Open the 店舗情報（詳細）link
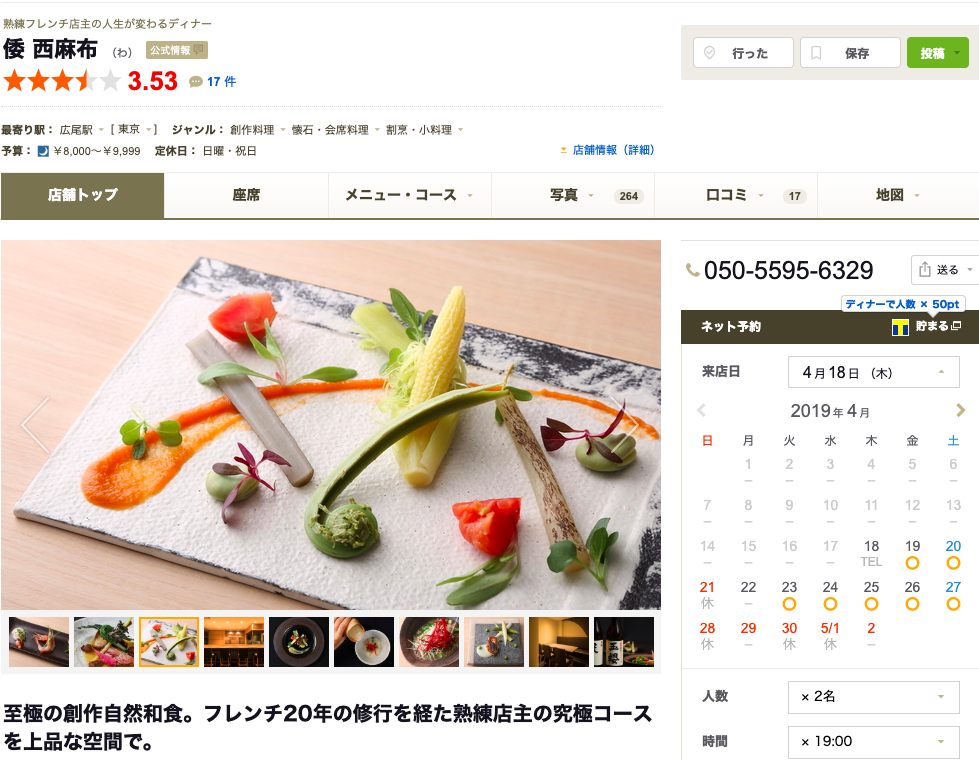 click(612, 150)
